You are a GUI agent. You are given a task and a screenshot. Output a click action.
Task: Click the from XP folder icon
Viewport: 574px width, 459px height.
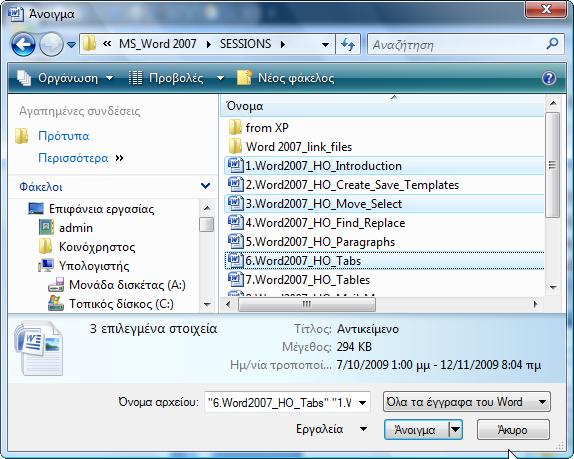click(x=235, y=127)
